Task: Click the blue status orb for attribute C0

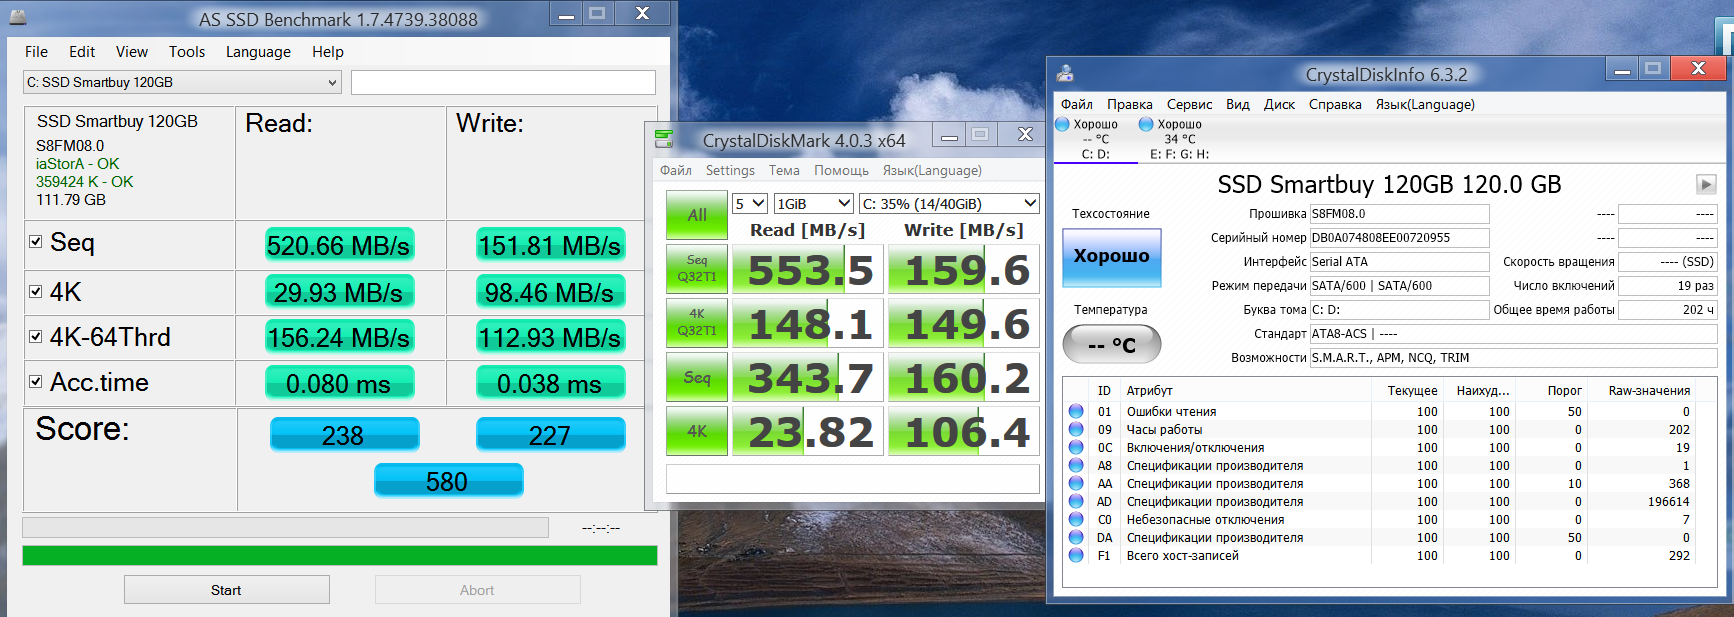Action: coord(1076,519)
